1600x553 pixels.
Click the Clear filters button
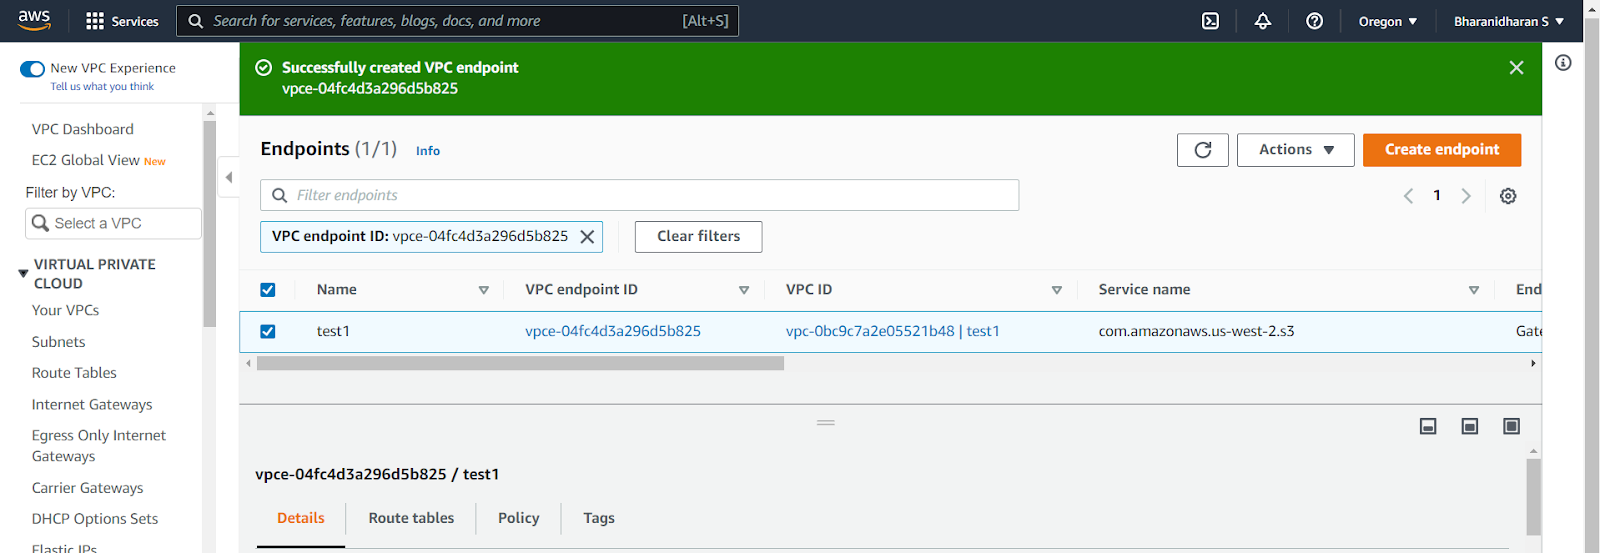click(x=698, y=237)
